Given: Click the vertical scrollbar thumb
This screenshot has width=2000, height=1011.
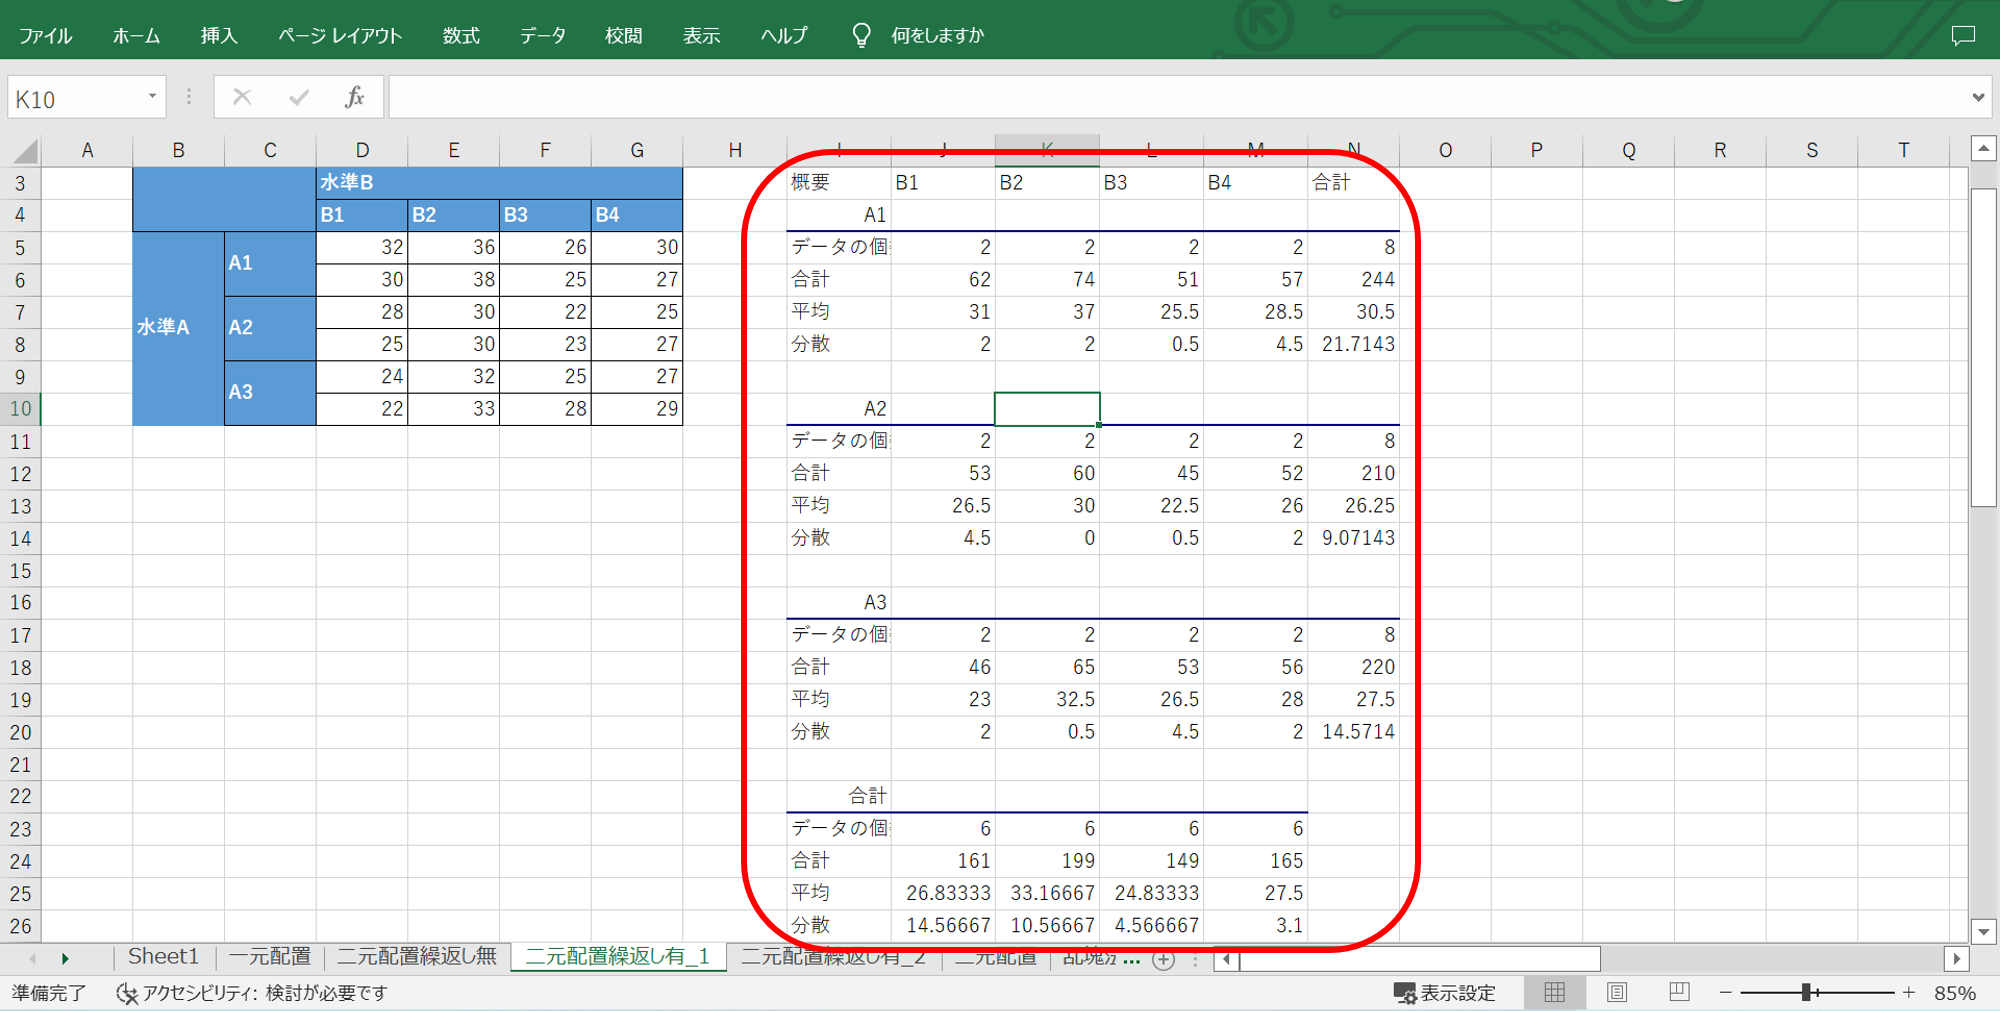Looking at the screenshot, I should [x=1984, y=347].
